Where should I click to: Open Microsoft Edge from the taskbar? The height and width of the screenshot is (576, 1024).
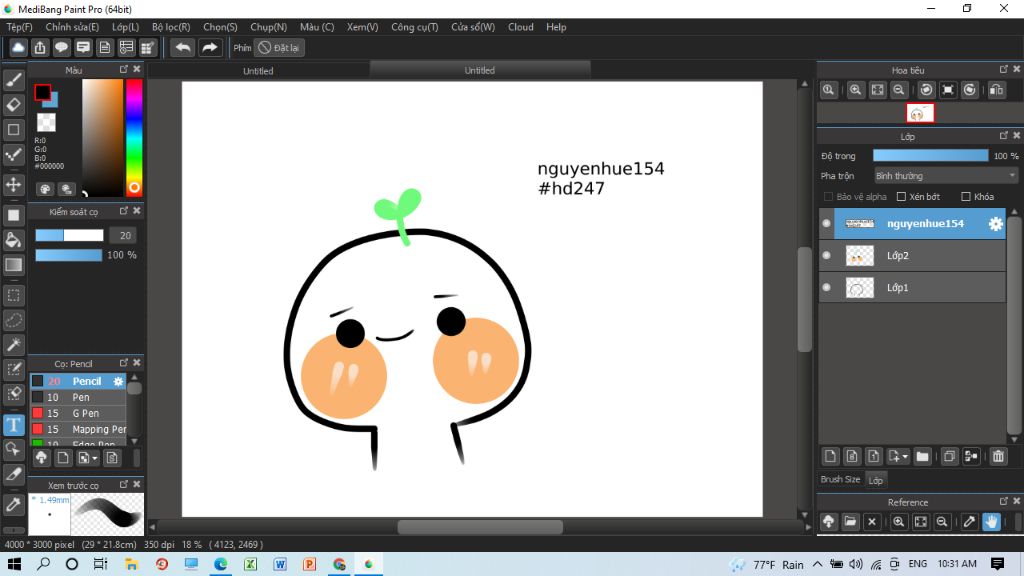coord(221,564)
